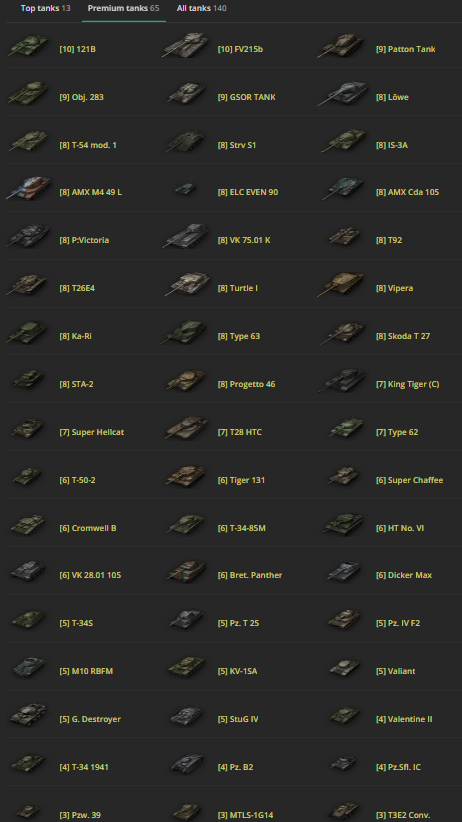Select the AMX M4 49 L tank image
Viewport: 462px width, 822px height.
click(29, 189)
